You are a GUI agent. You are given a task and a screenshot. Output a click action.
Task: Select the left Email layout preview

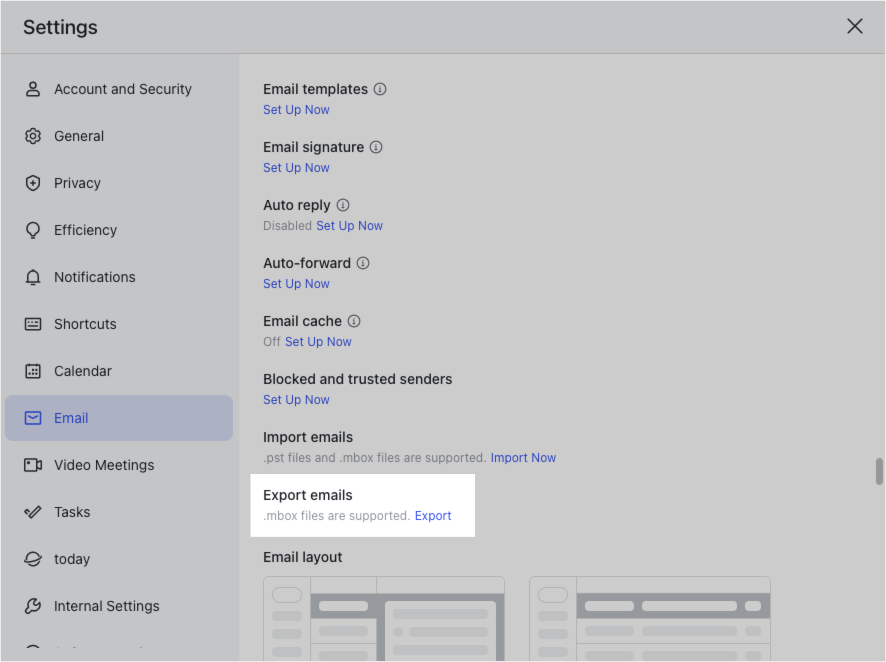click(384, 618)
